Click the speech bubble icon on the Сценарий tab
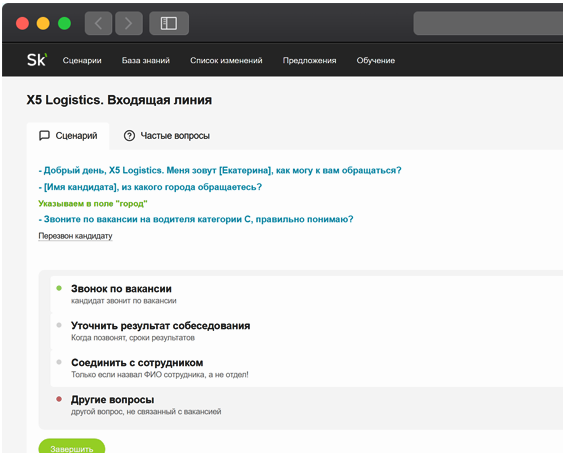563x453 pixels. [x=44, y=135]
